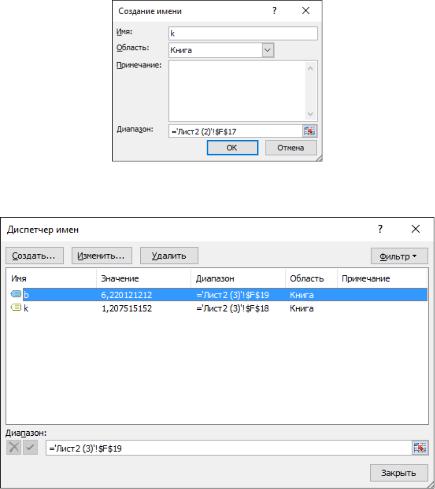
Task: Close the Диспетчер имен dialog
Action: 416,229
